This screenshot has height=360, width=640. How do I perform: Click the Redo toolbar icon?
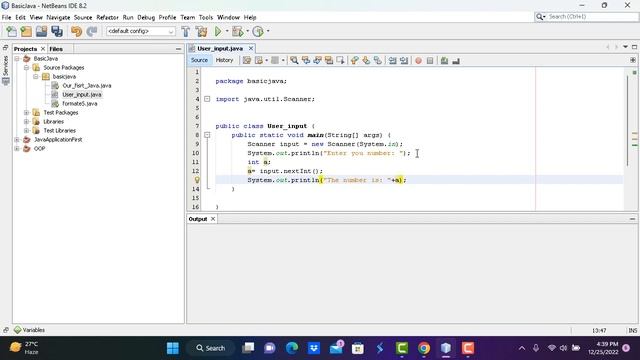pos(92,31)
